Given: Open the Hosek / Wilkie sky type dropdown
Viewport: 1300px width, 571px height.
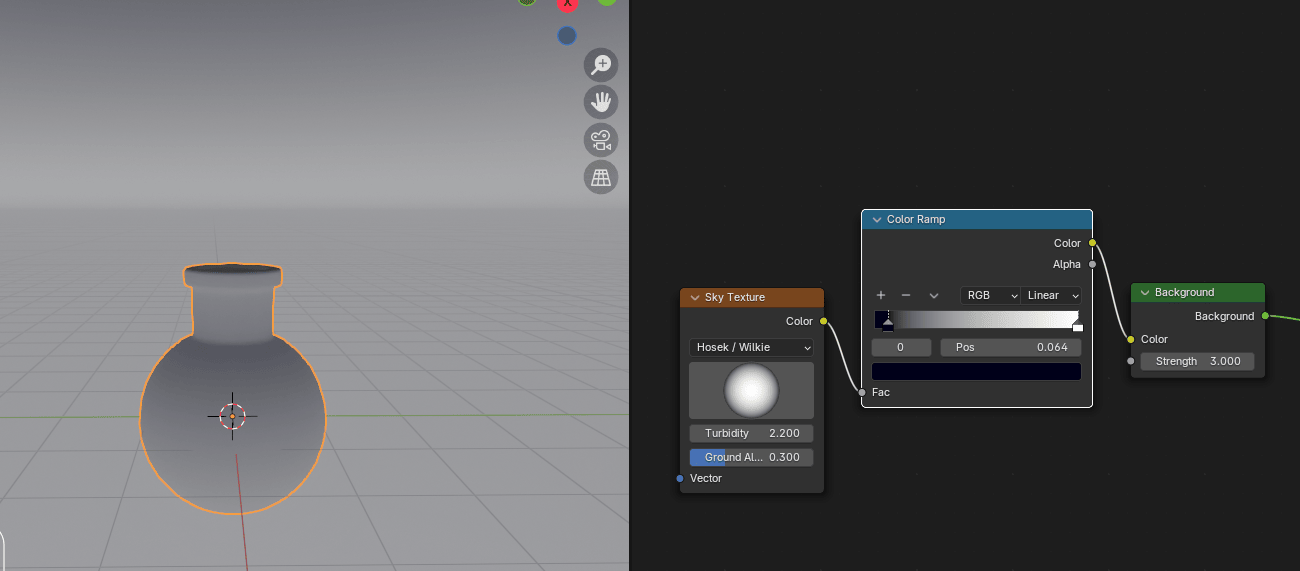Looking at the screenshot, I should coord(751,347).
